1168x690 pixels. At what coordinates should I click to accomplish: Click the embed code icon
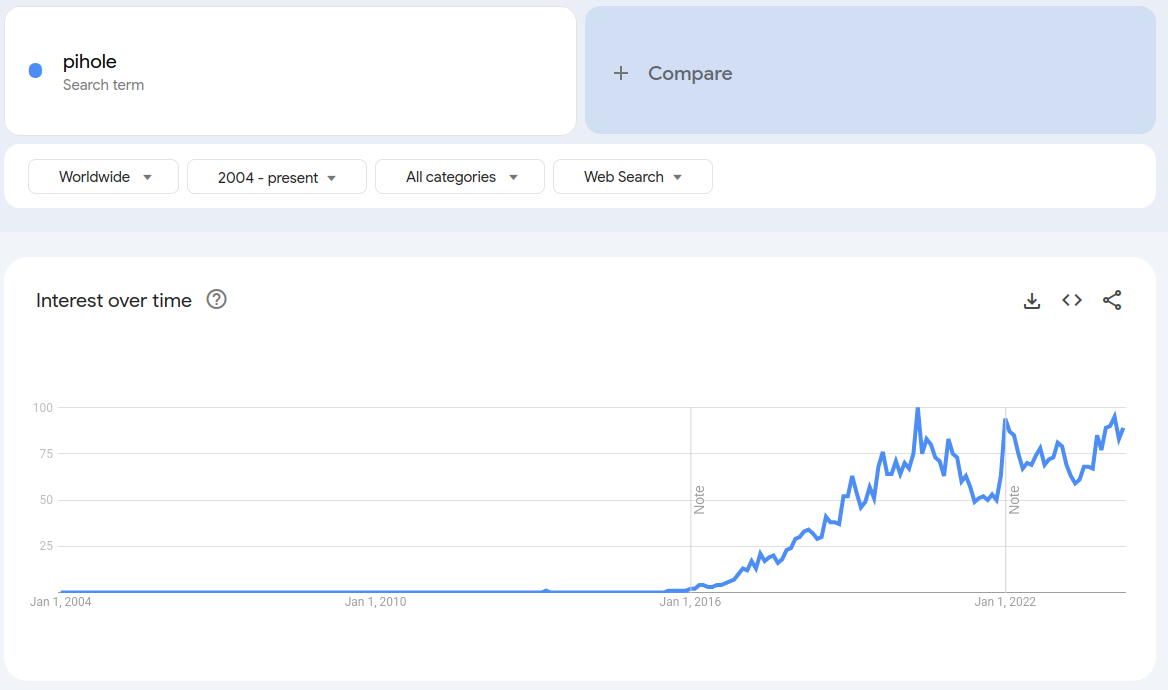[x=1072, y=300]
